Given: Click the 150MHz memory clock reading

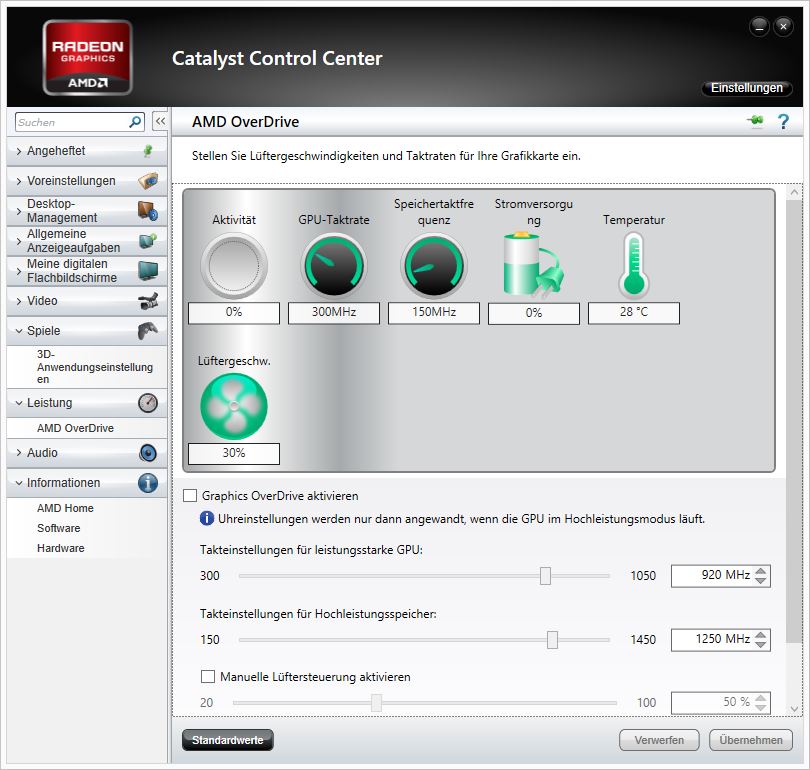Looking at the screenshot, I should [x=434, y=313].
